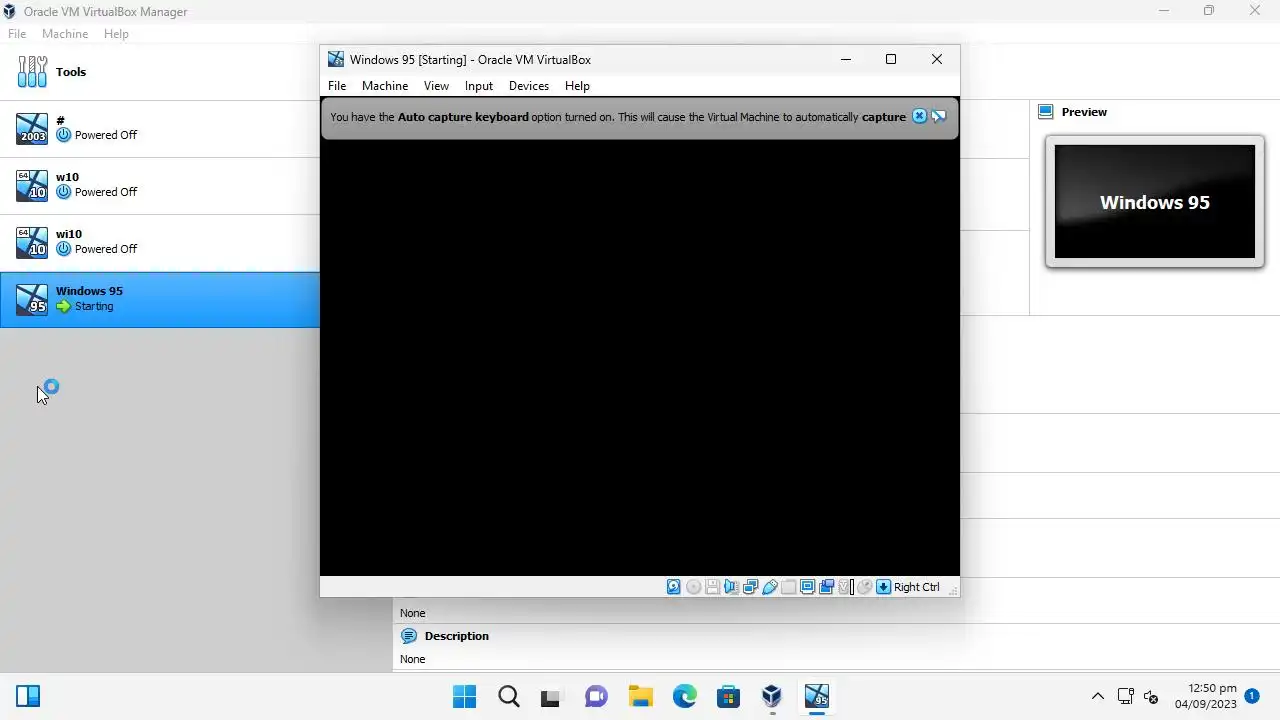Select the w10 virtual machine

pyautogui.click(x=160, y=185)
